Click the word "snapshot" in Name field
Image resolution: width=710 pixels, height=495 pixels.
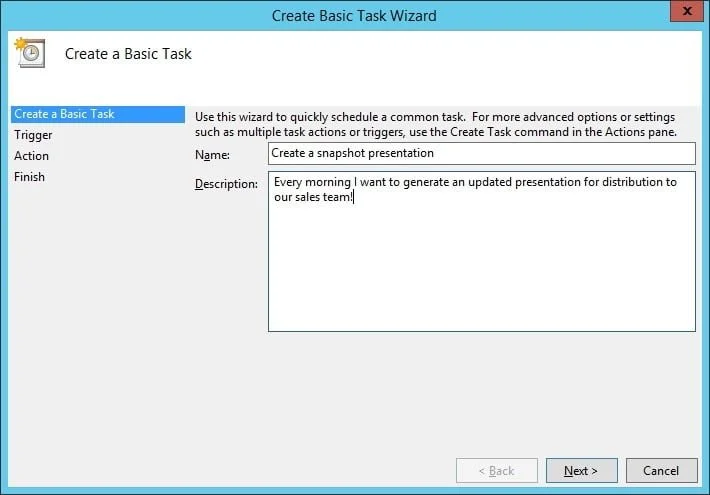click(346, 153)
